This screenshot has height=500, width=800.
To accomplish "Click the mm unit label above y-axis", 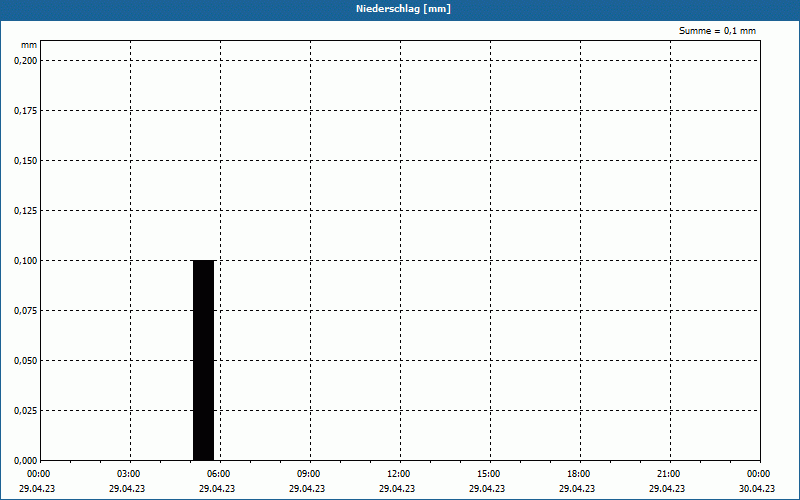I will click(29, 45).
